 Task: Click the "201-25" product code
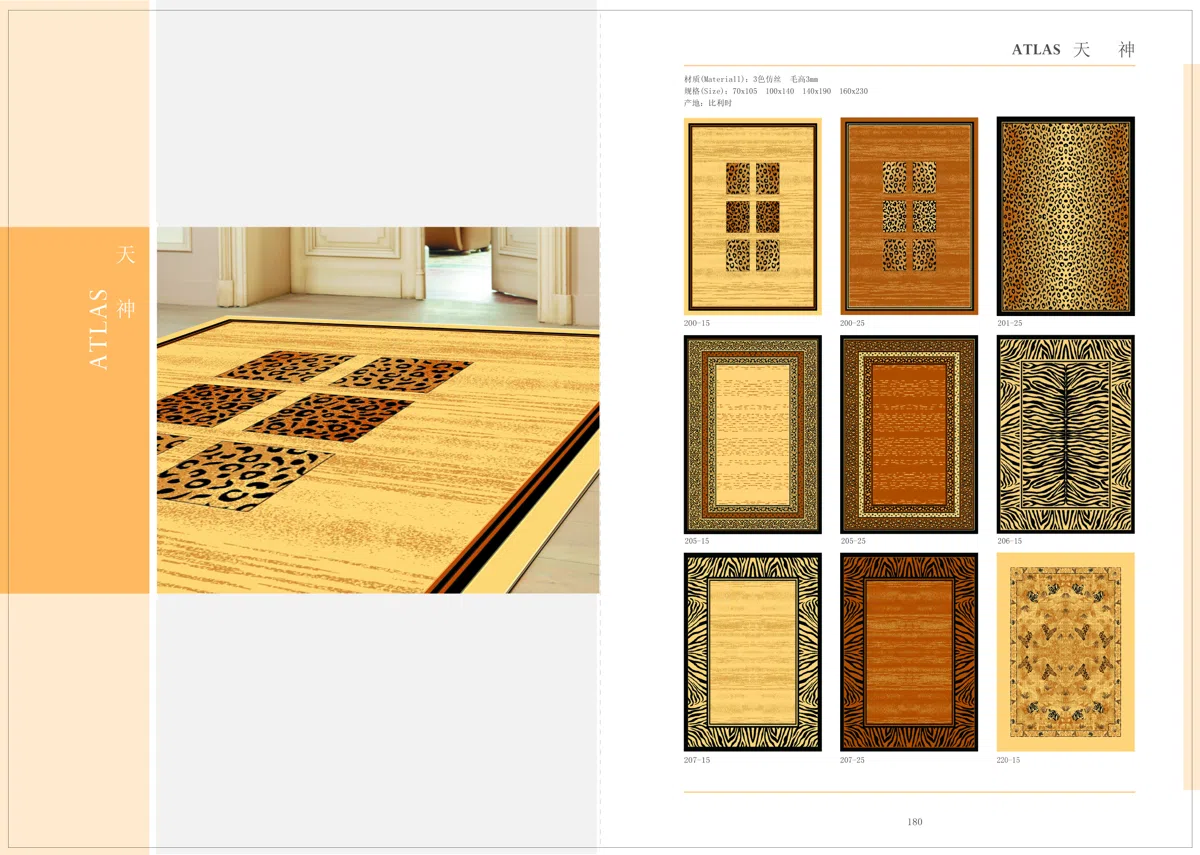tap(1010, 324)
